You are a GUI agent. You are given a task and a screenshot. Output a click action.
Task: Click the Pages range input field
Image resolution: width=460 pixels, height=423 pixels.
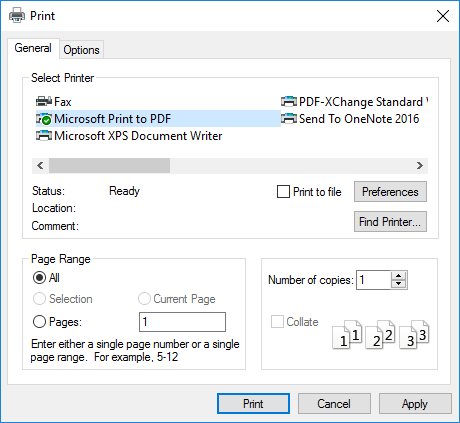(x=182, y=322)
